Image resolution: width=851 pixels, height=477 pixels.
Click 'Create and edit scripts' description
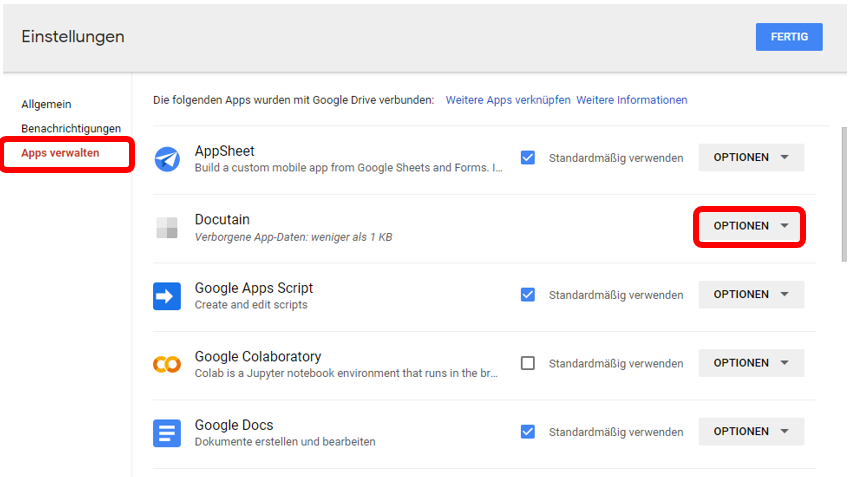coord(251,305)
